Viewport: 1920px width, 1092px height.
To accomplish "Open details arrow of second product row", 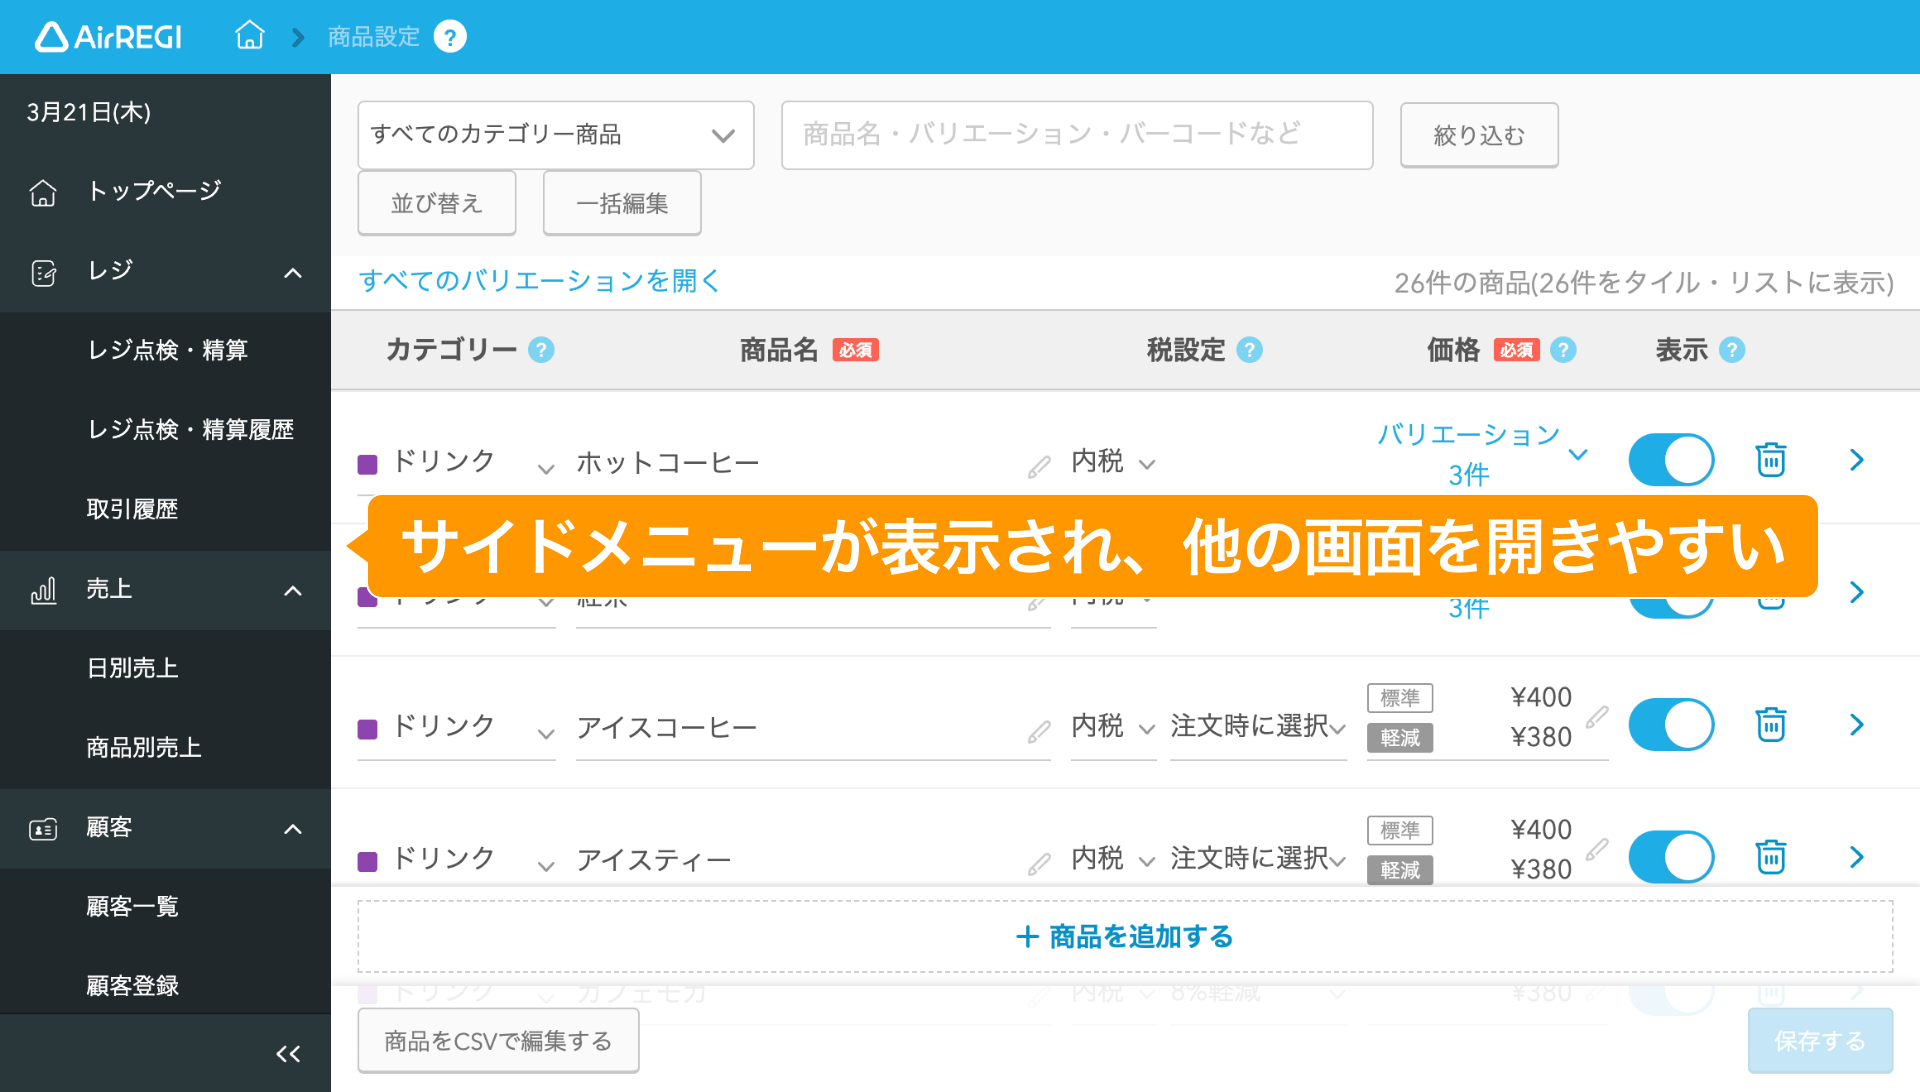I will click(1857, 592).
